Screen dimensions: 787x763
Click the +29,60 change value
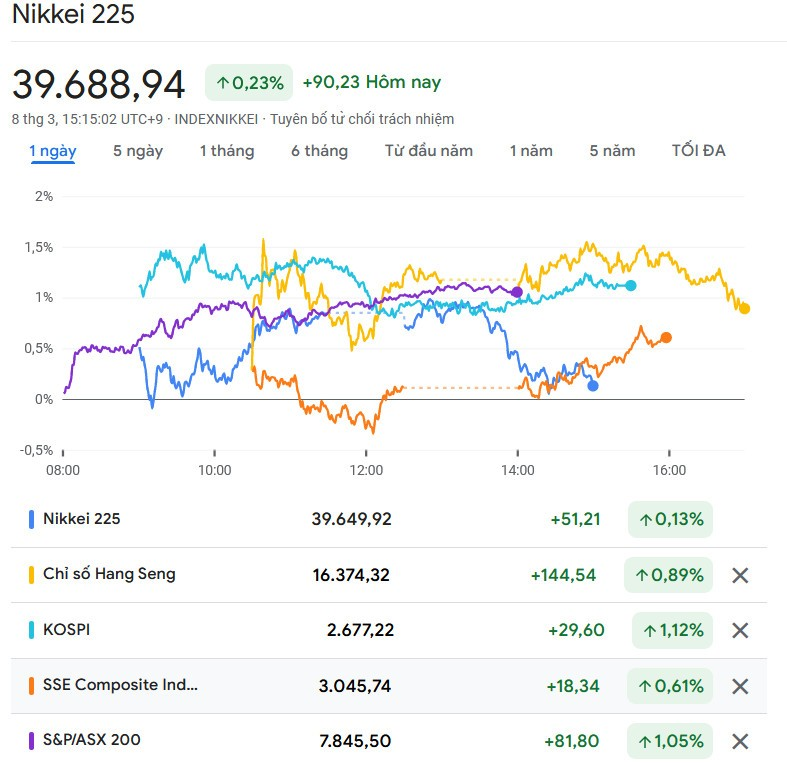pos(576,630)
